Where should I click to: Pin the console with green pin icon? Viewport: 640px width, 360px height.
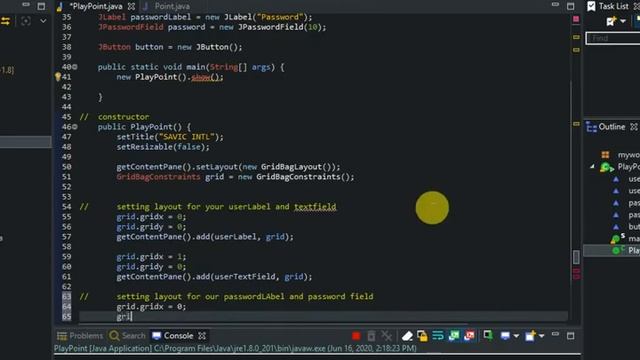(x=488, y=336)
